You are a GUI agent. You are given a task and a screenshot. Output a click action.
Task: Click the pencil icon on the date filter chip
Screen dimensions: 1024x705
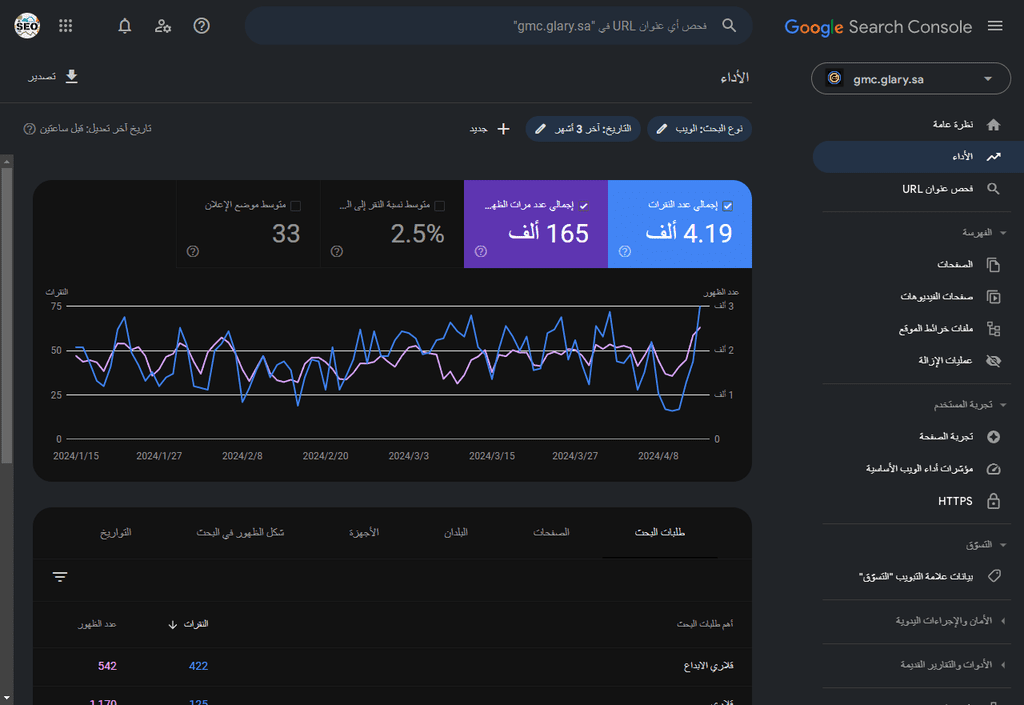pyautogui.click(x=540, y=129)
